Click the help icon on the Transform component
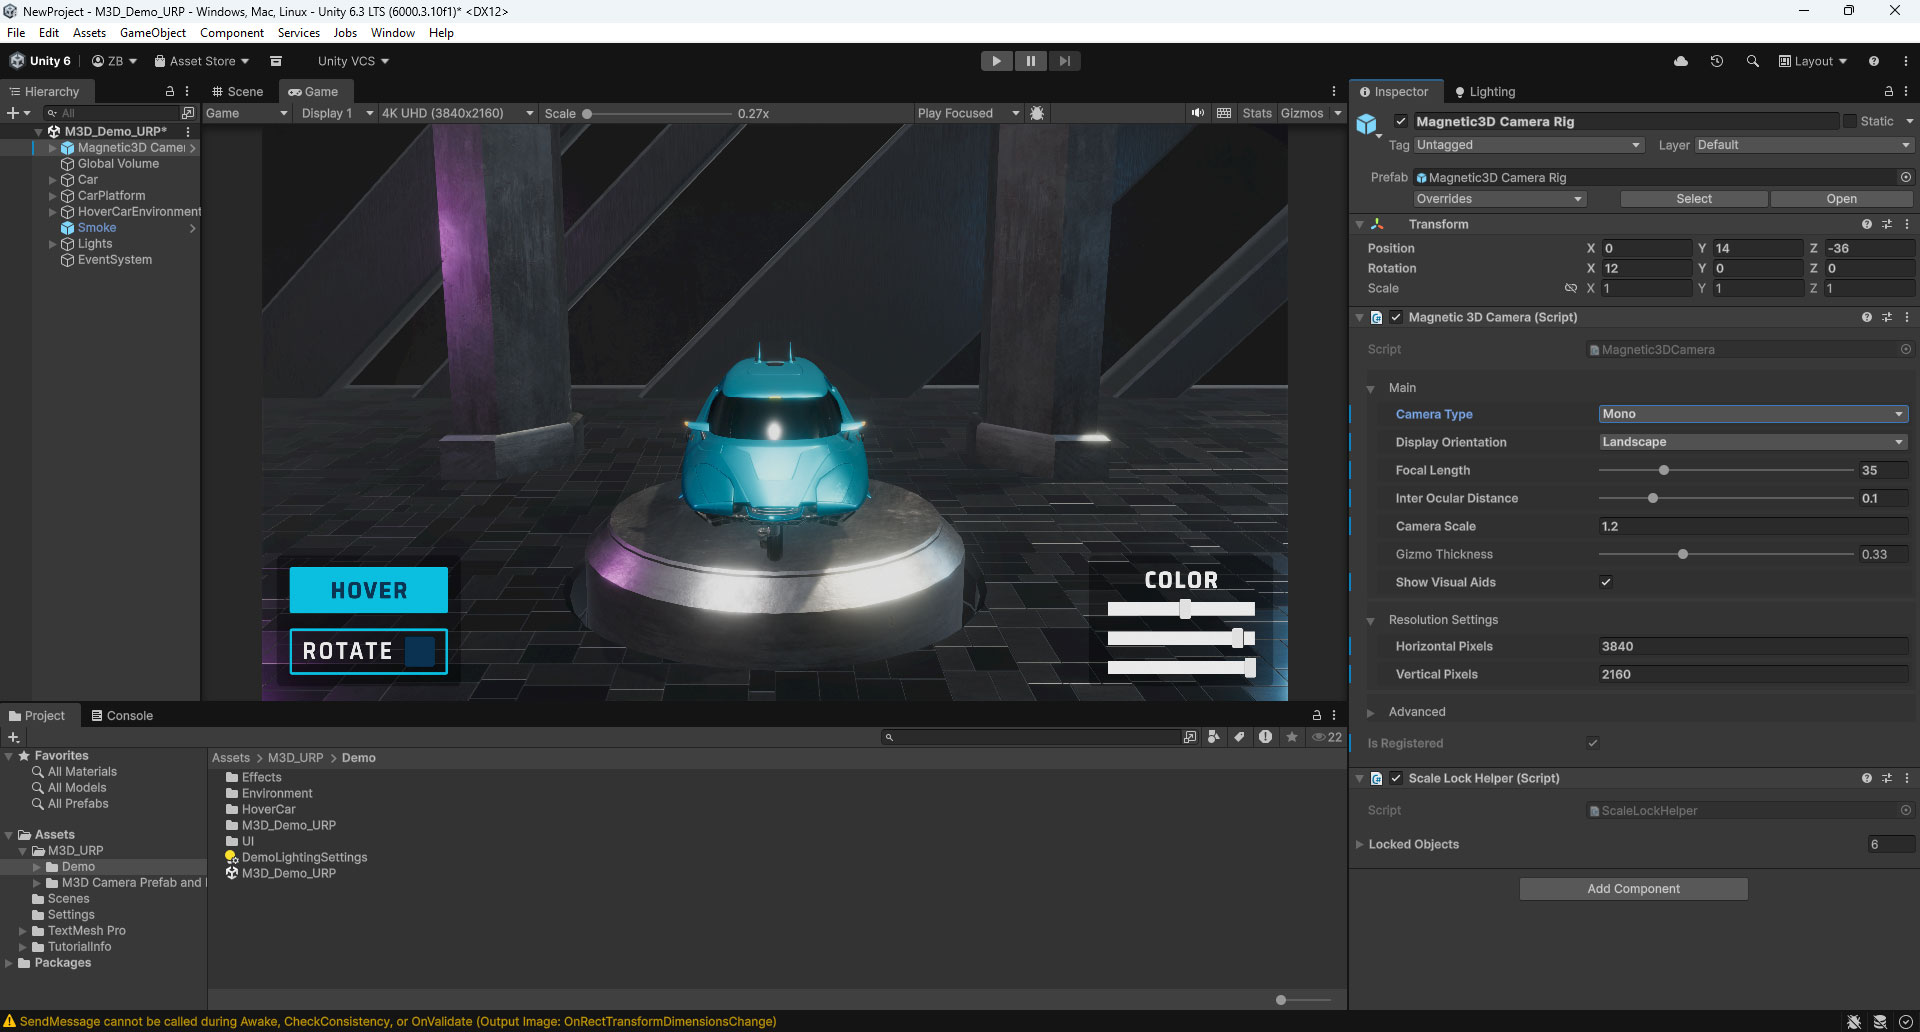This screenshot has width=1920, height=1032. (x=1866, y=224)
